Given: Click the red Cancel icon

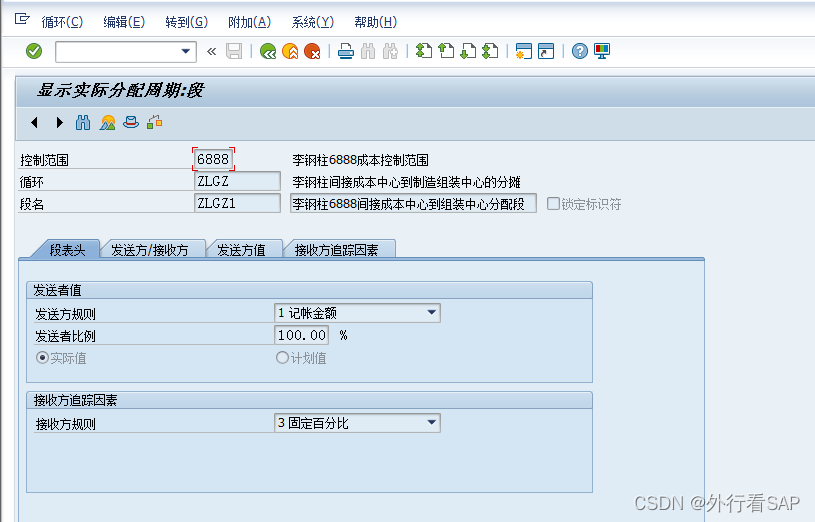Looking at the screenshot, I should pos(312,51).
